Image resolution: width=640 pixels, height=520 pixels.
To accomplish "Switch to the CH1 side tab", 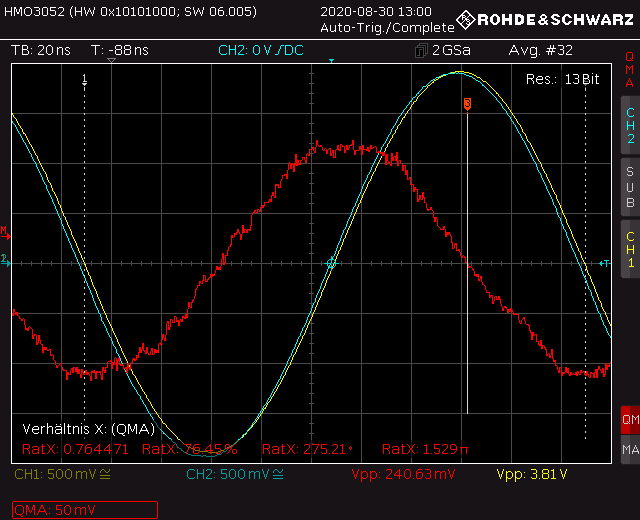I will click(629, 249).
